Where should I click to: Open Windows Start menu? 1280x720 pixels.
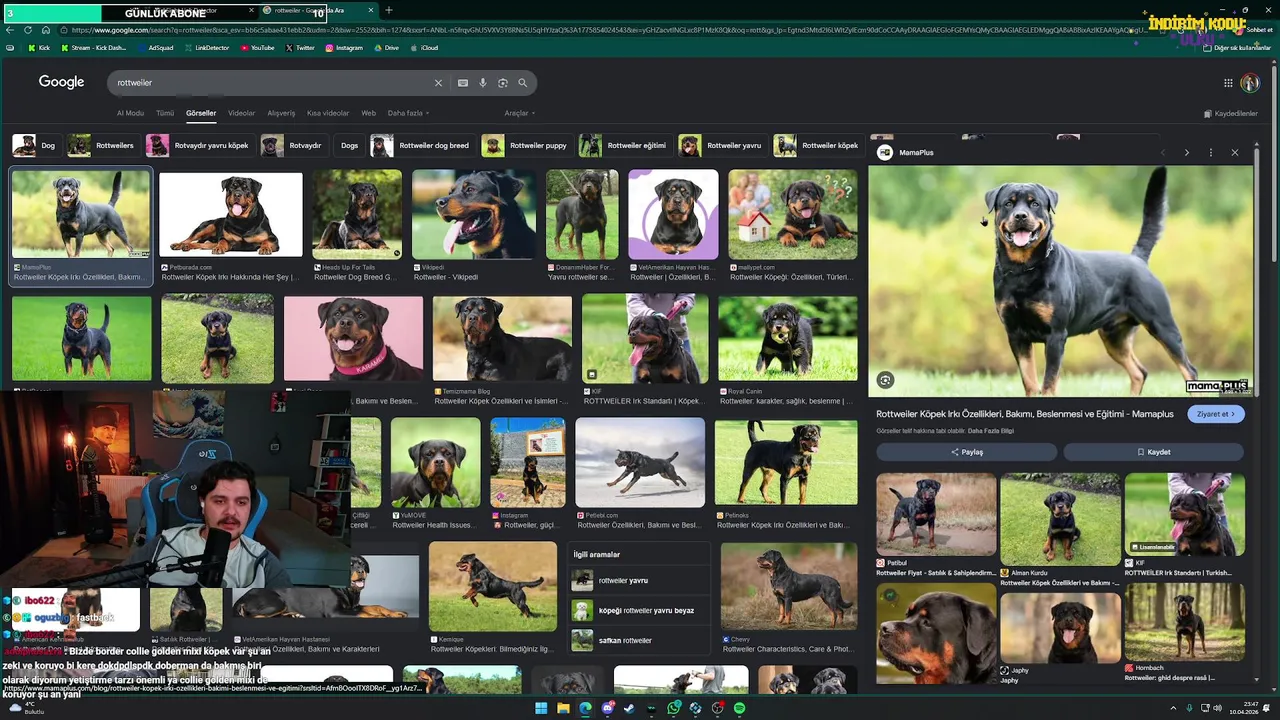(x=541, y=708)
